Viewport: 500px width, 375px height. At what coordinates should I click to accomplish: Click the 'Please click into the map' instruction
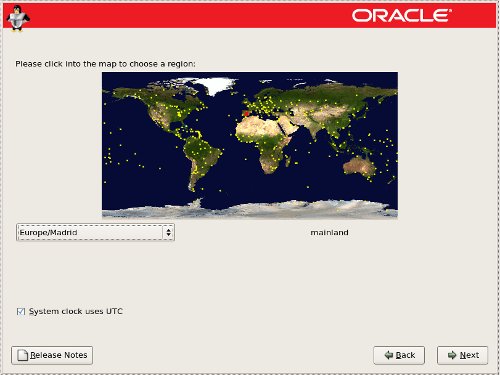[x=105, y=64]
